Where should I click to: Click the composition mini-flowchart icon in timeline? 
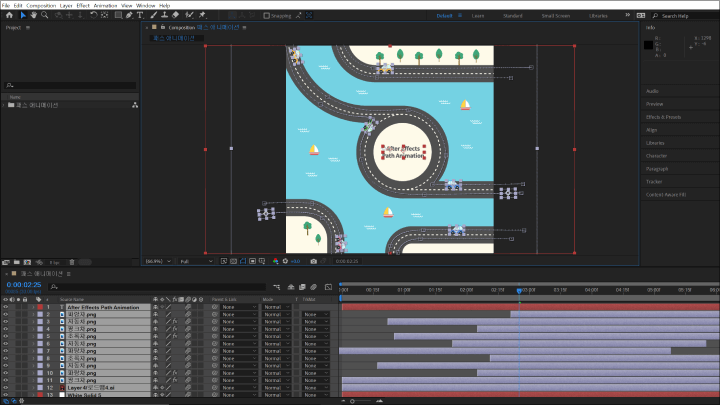click(x=277, y=287)
